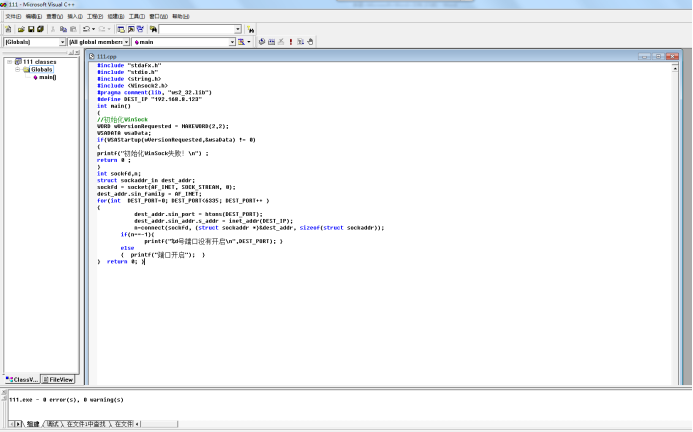Image resolution: width=693 pixels, height=432 pixels.
Task: Collapse the Globals folder node
Action: pyautogui.click(x=17, y=70)
